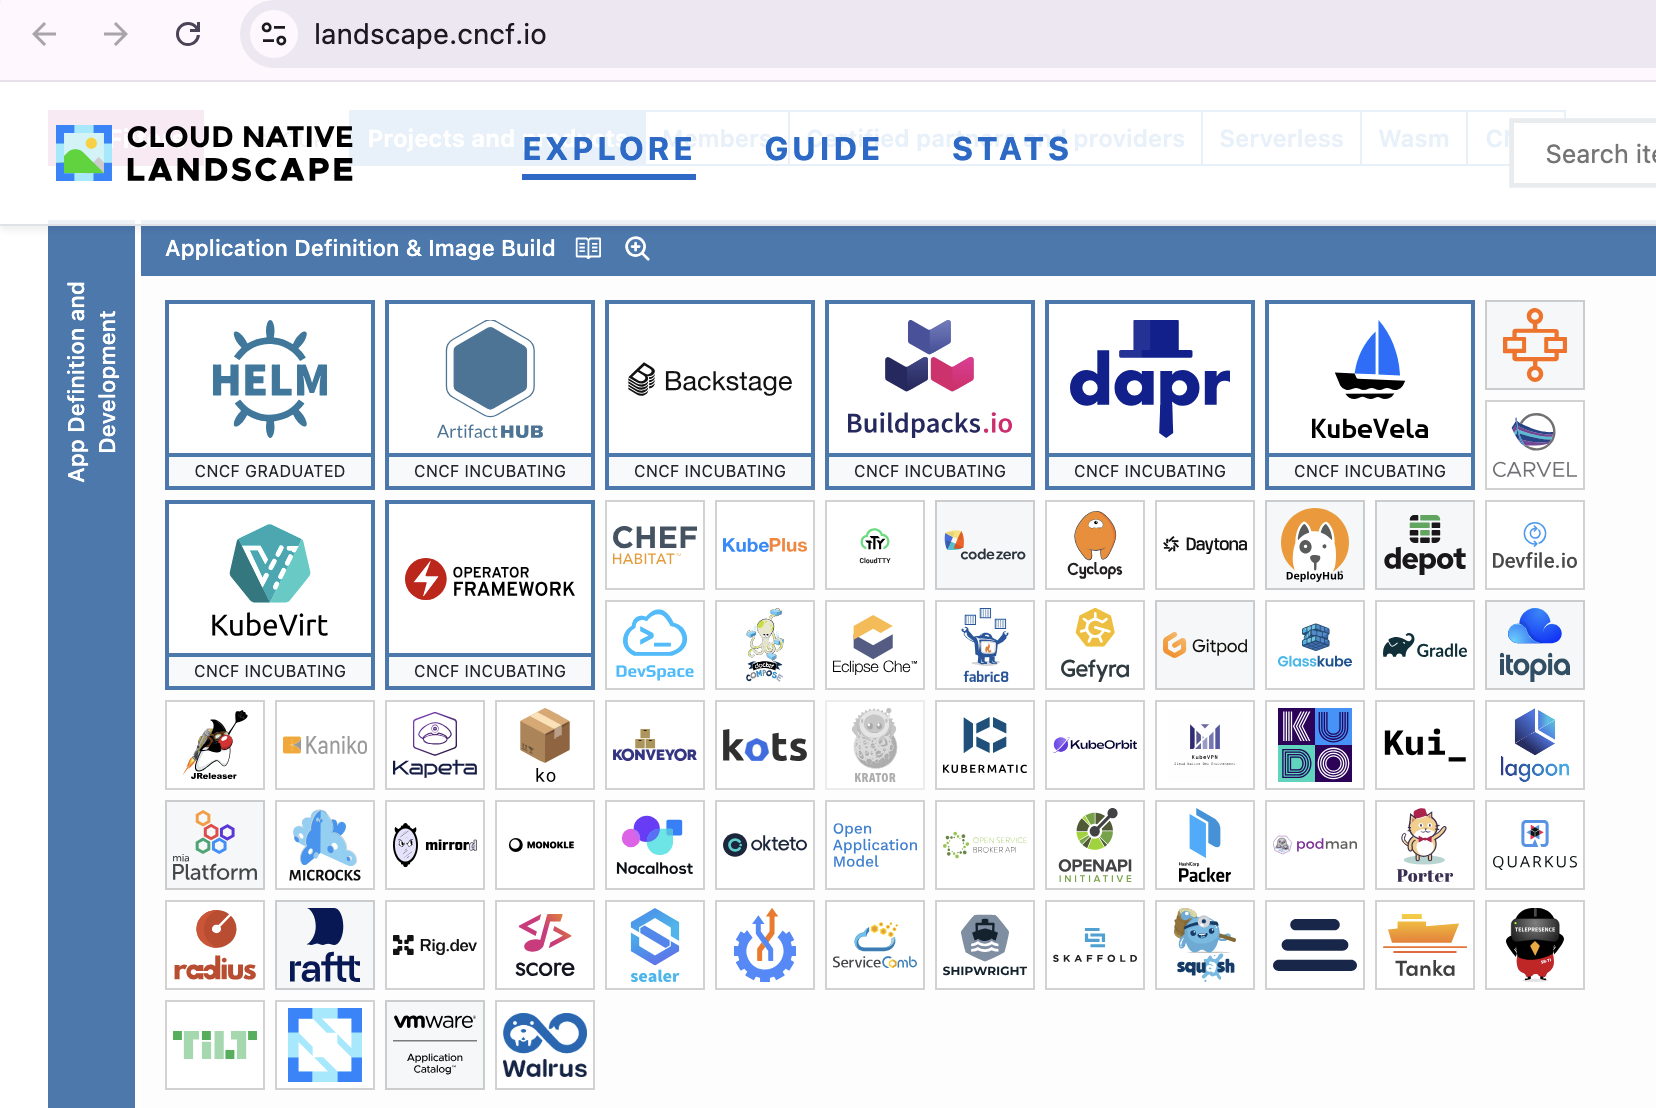Open the Kaniko tile
1656x1108 pixels.
[x=325, y=745]
